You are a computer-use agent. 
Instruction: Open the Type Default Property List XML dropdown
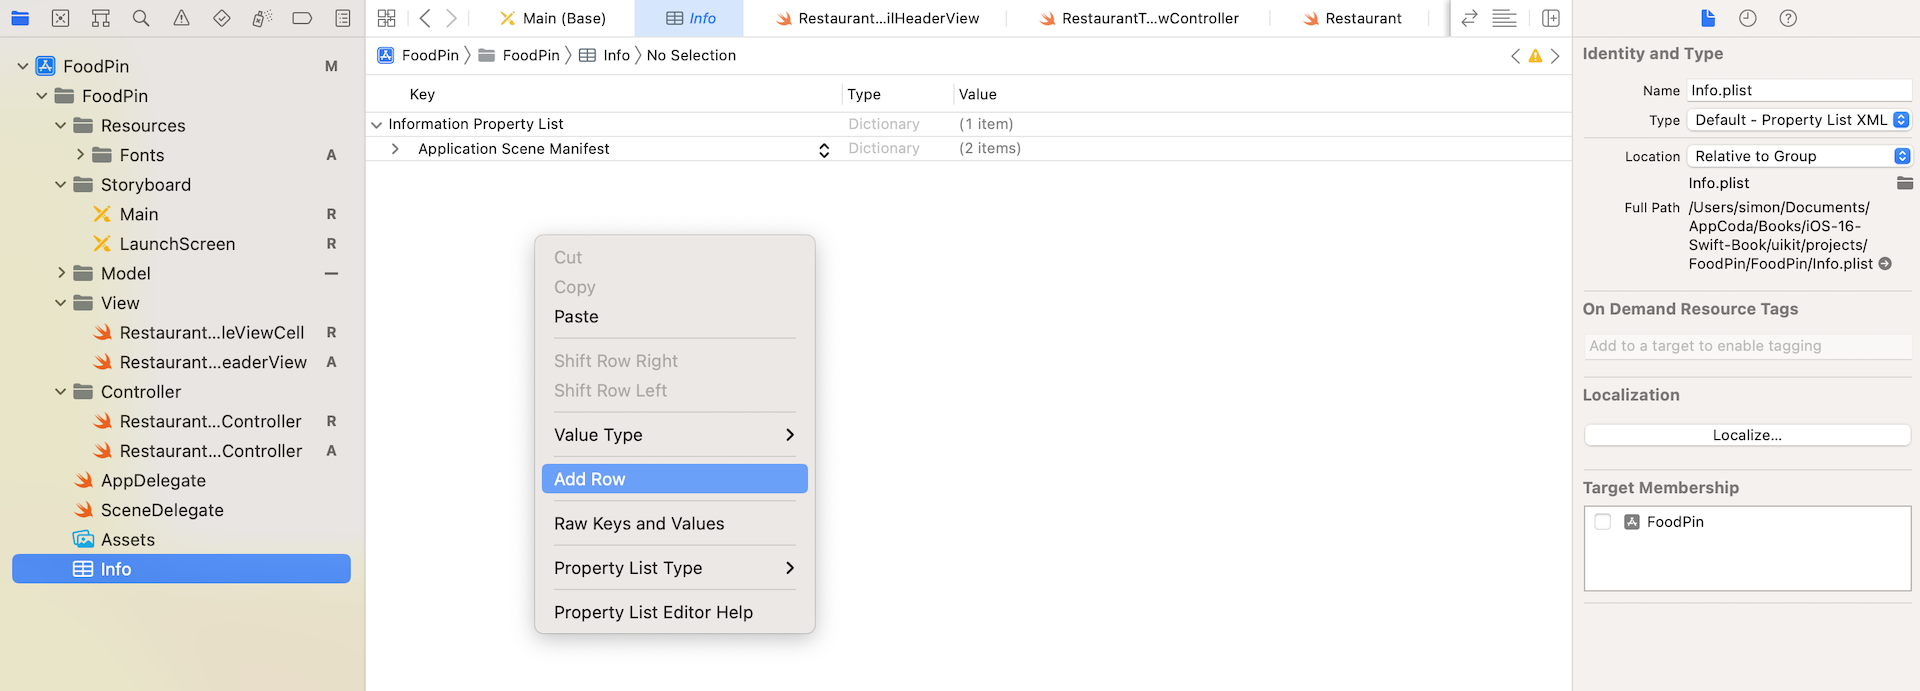pyautogui.click(x=1799, y=120)
